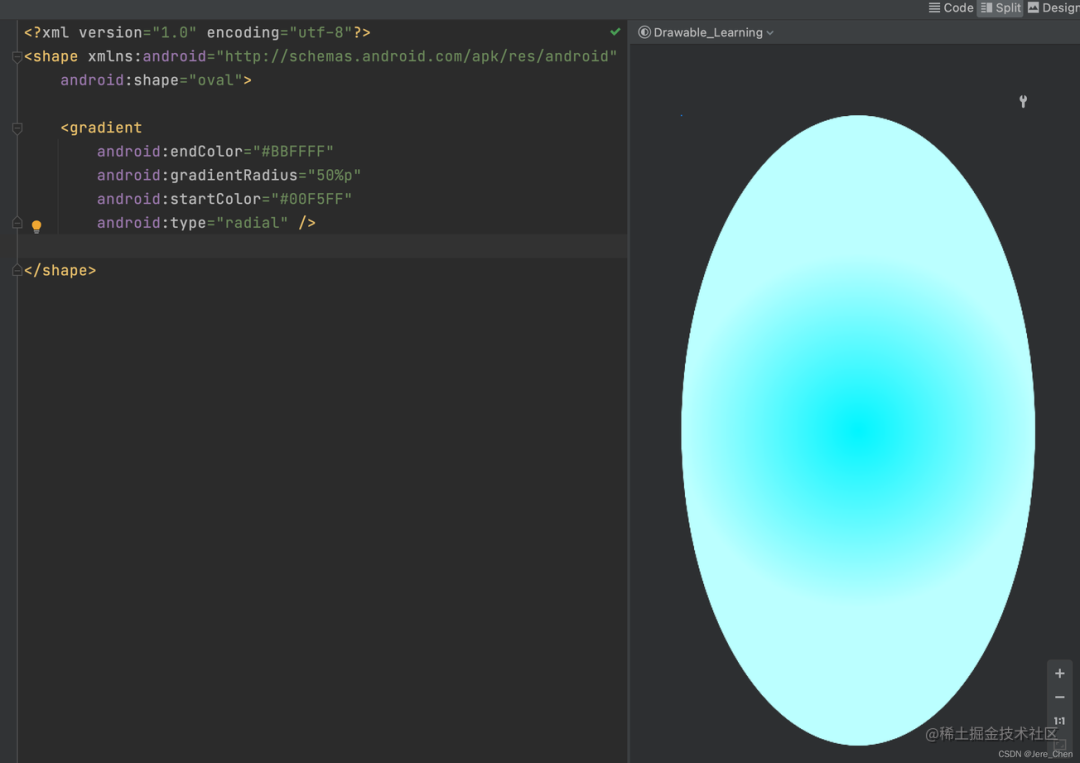Viewport: 1080px width, 763px height.
Task: Click the minus button to zoom out the preview
Action: [x=1059, y=697]
